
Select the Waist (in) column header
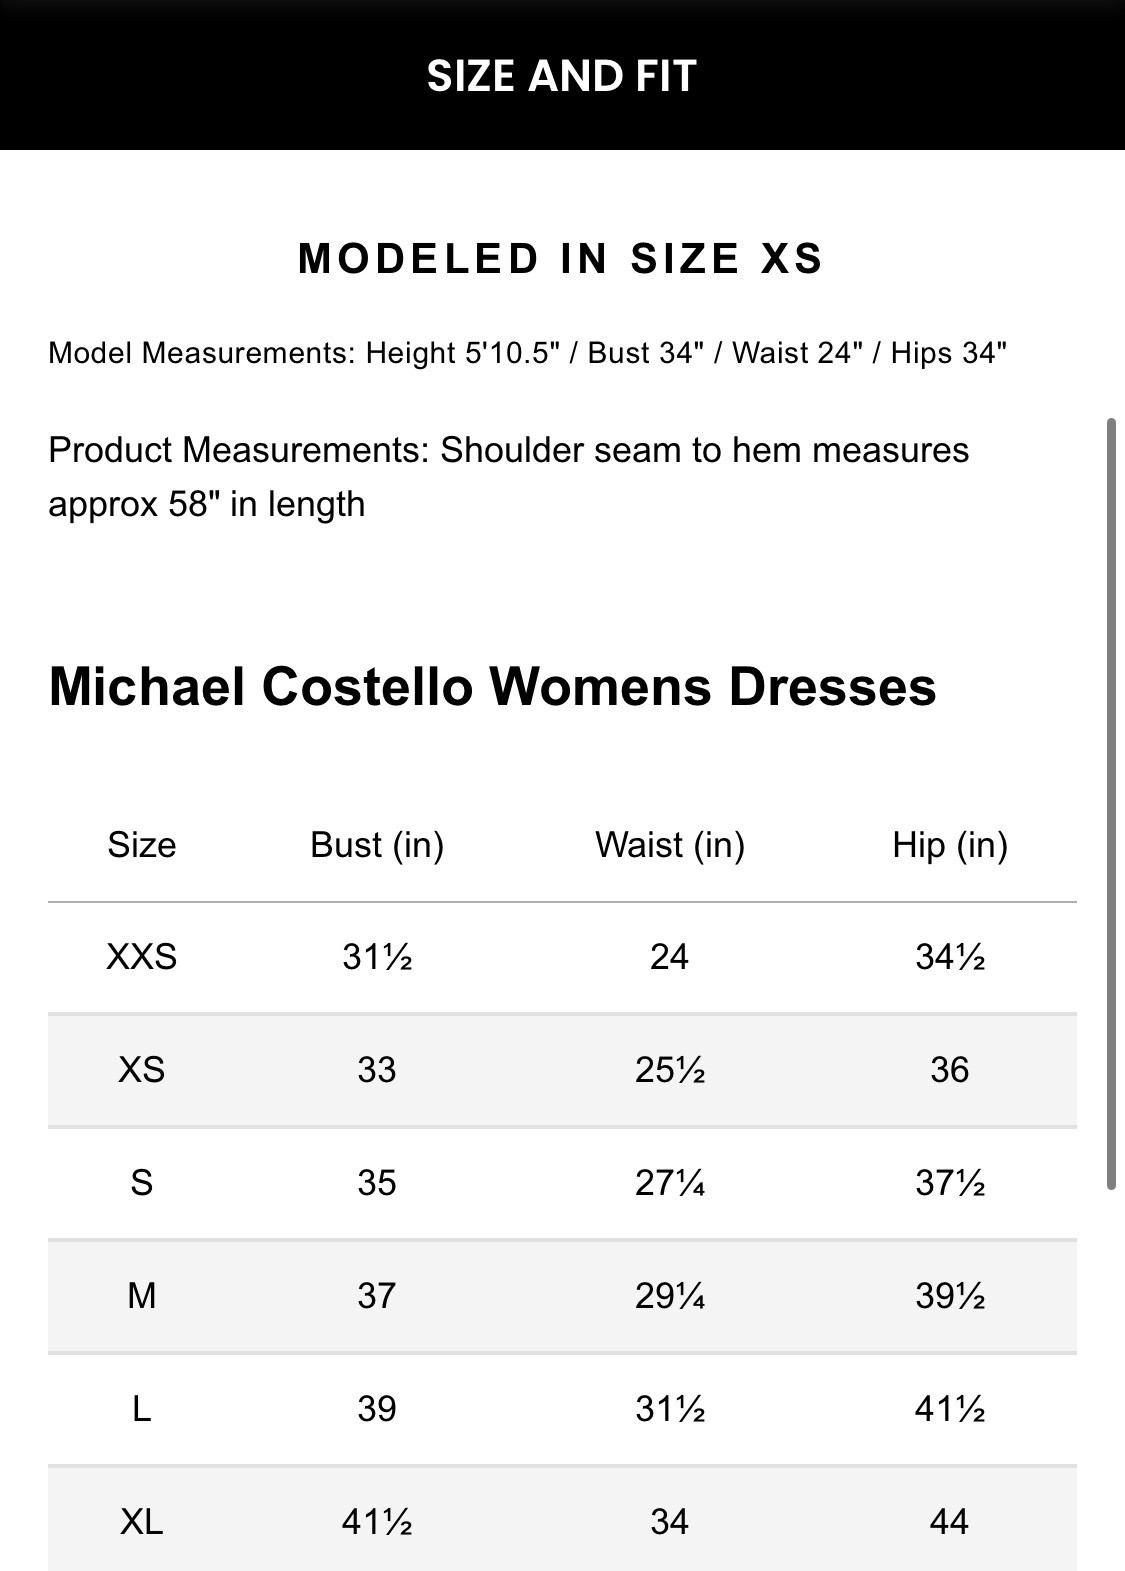pos(670,845)
